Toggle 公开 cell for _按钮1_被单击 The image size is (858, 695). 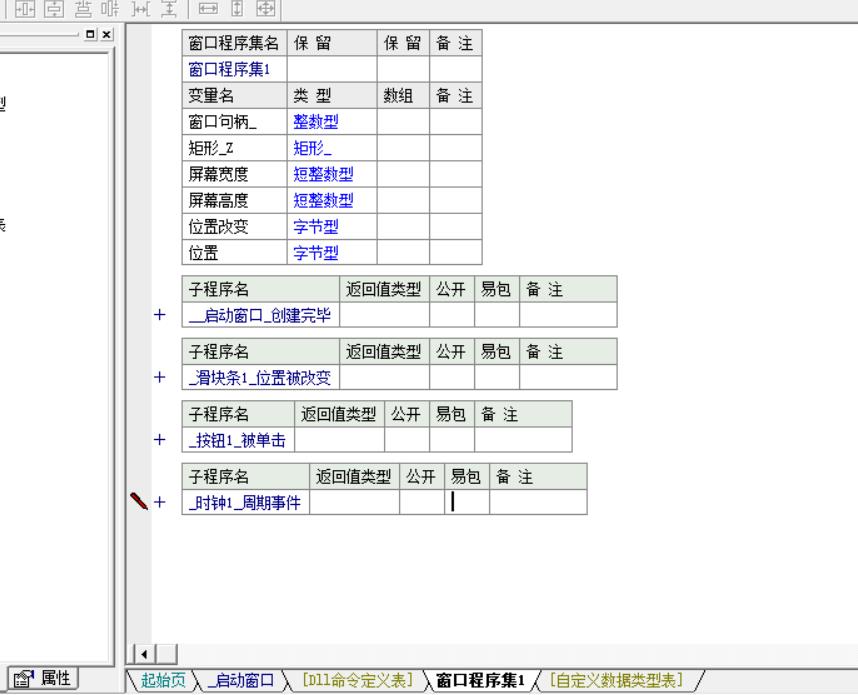[406, 439]
